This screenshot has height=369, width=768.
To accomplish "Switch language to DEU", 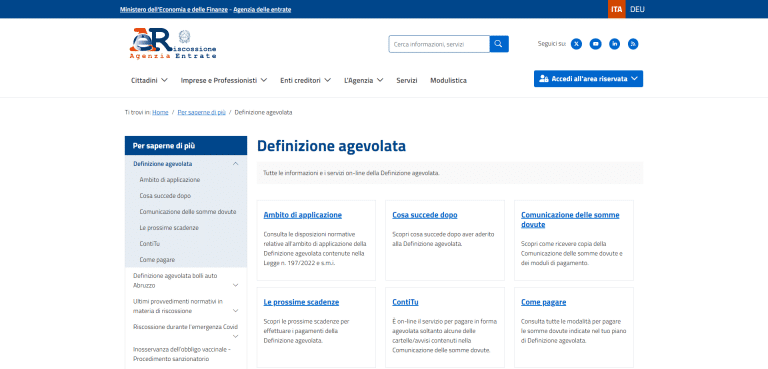I will (637, 9).
